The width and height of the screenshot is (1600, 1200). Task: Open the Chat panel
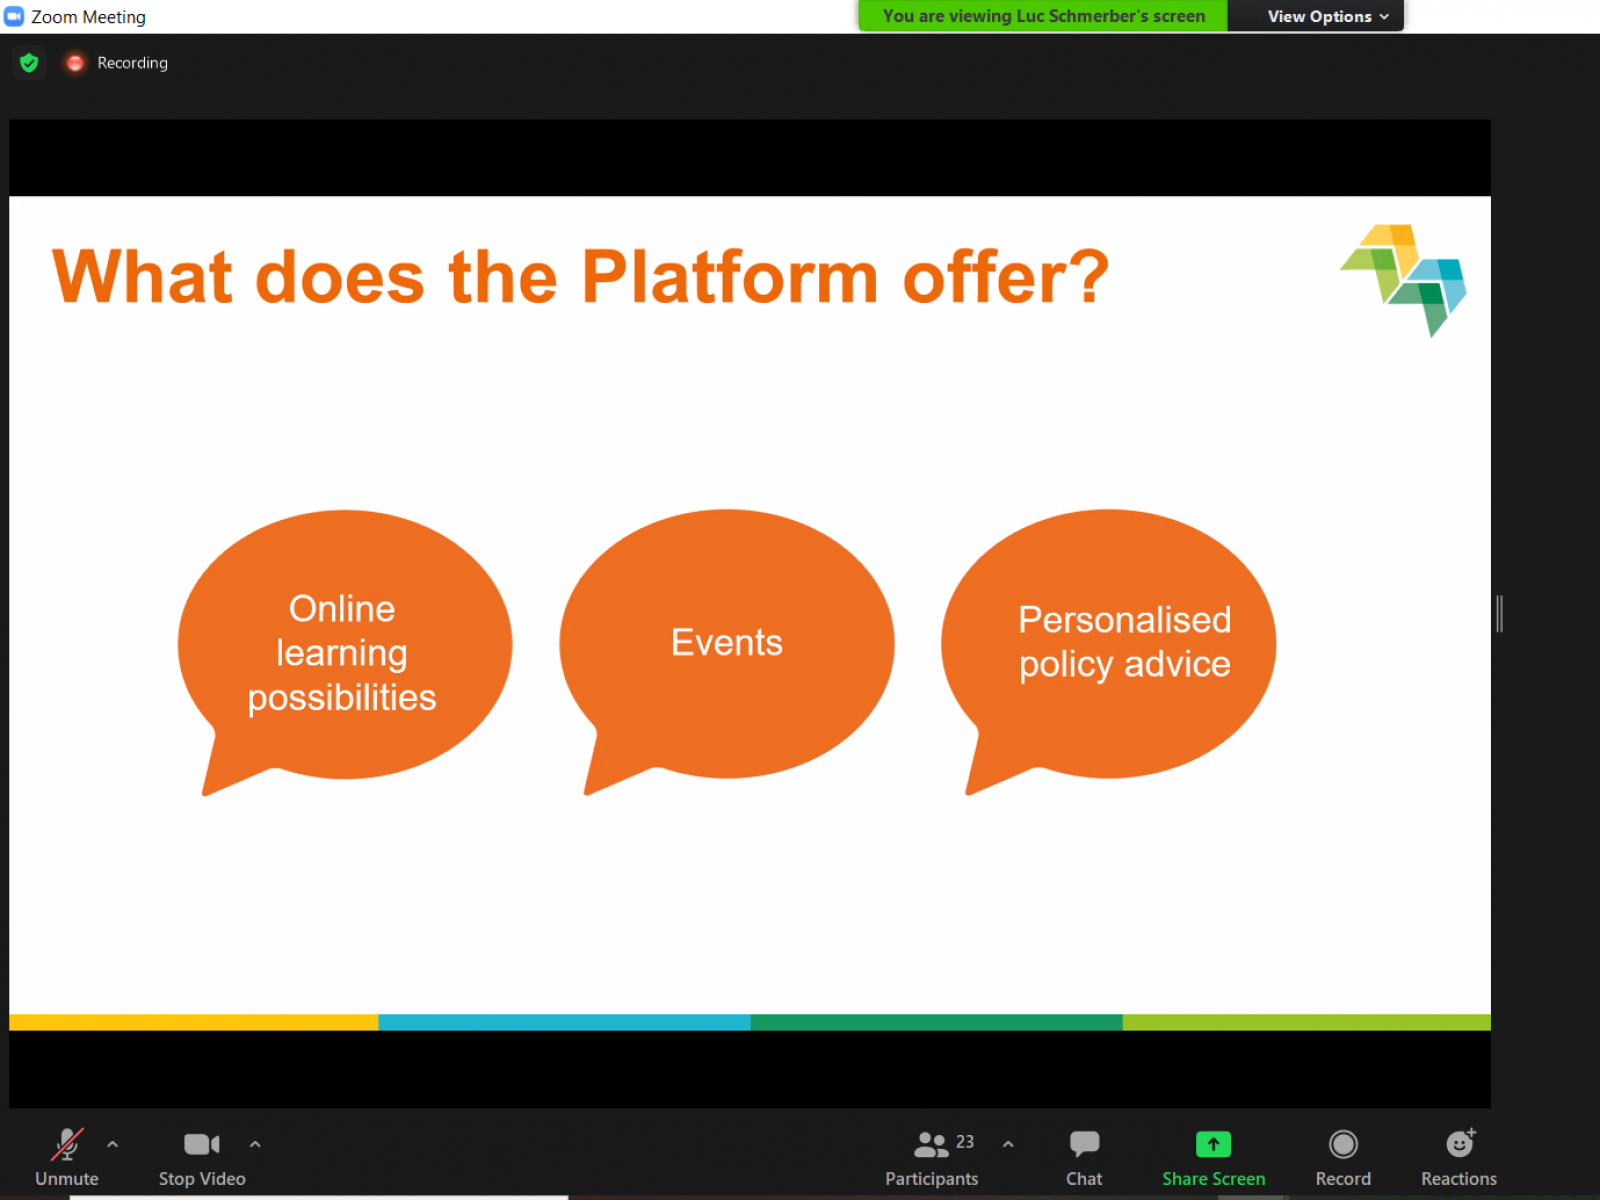point(1084,1155)
